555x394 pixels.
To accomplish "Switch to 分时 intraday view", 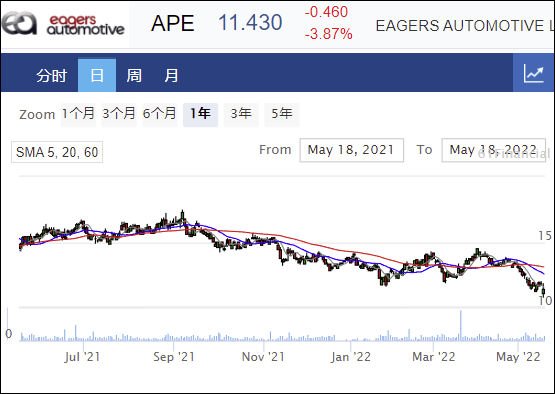I will [x=51, y=75].
